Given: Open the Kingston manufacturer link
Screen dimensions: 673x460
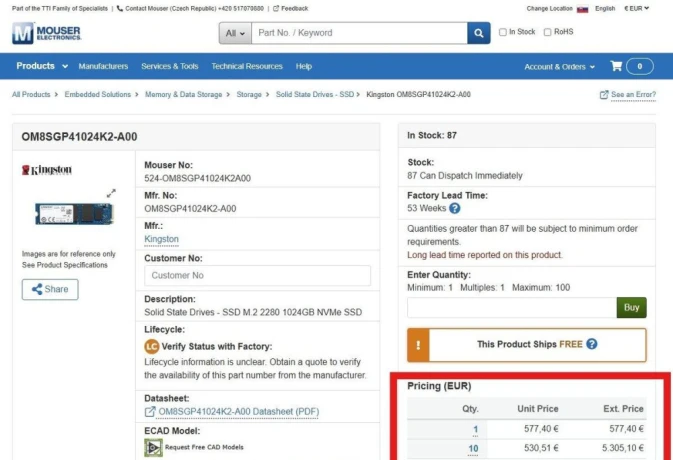Looking at the screenshot, I should pos(161,239).
